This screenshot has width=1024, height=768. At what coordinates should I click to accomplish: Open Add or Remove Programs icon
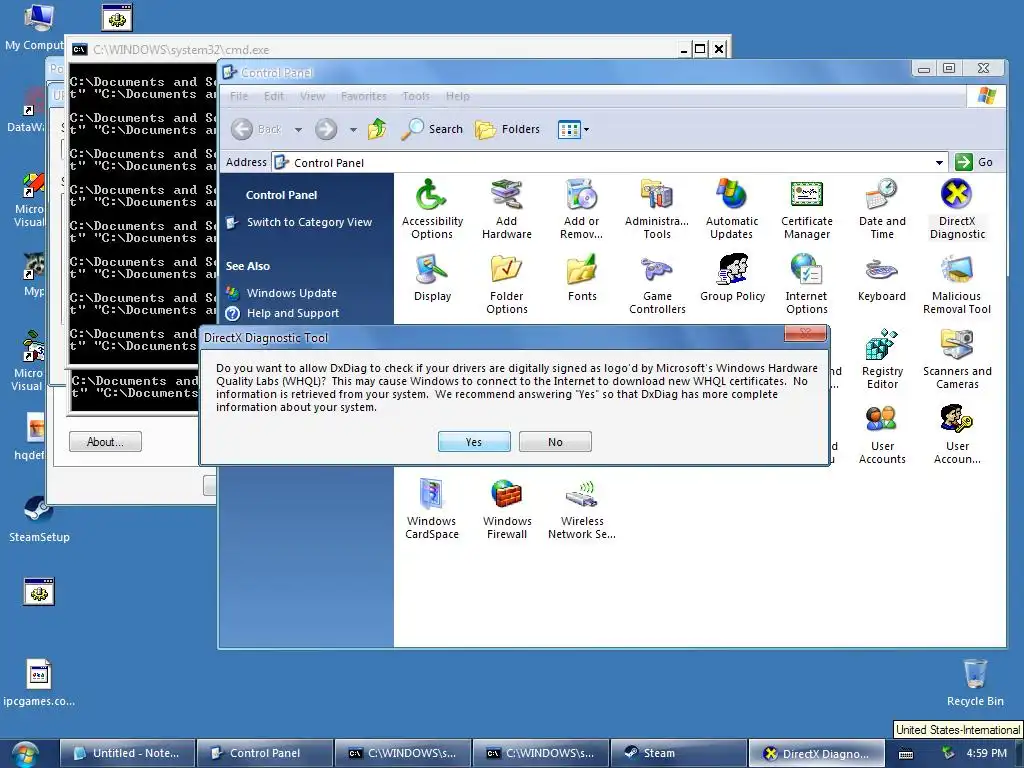coord(581,209)
